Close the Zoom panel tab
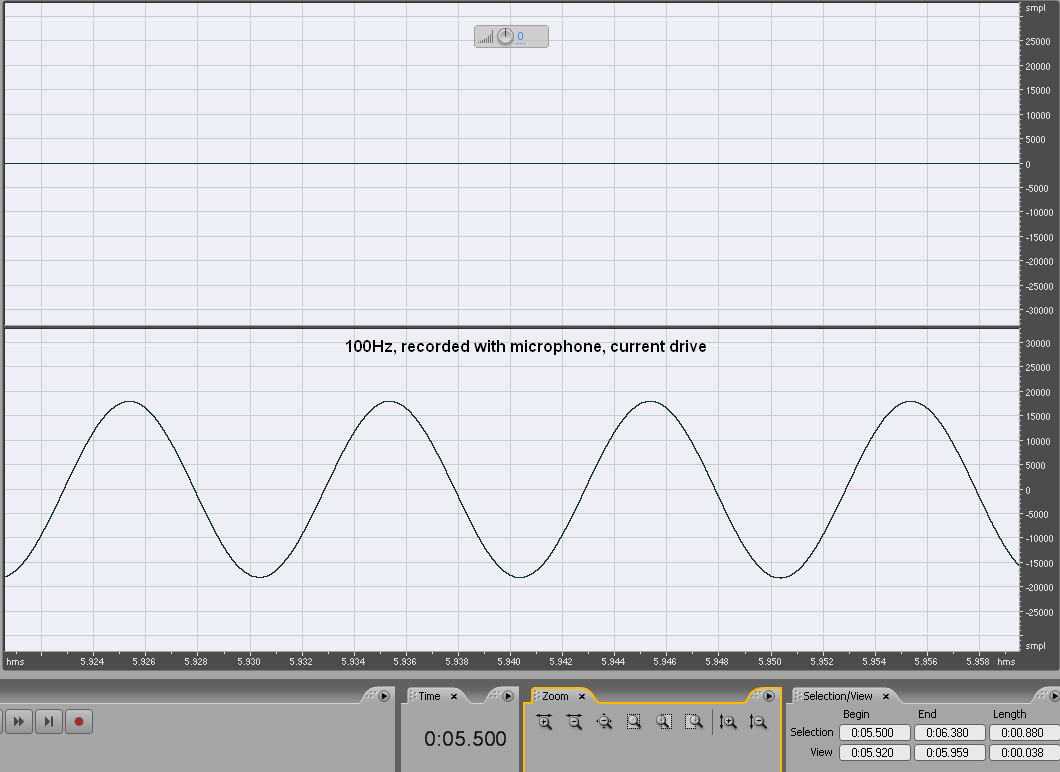The width and height of the screenshot is (1060, 772). click(x=582, y=696)
